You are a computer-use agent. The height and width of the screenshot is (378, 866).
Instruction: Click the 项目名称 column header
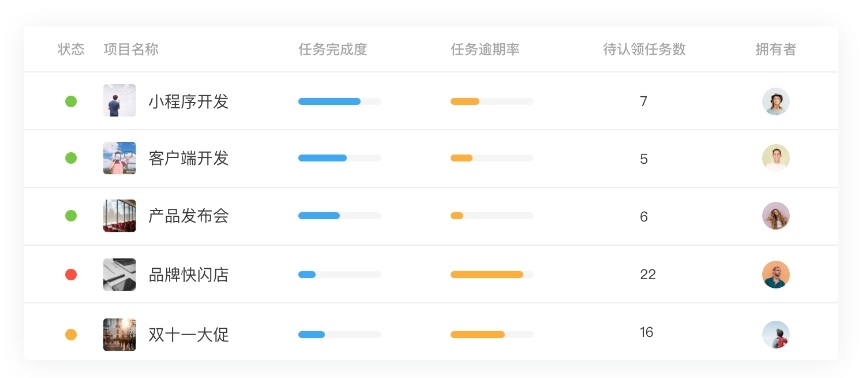click(x=131, y=49)
